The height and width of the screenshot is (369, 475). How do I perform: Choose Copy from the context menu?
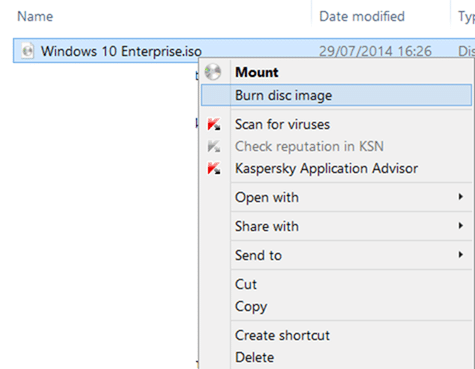[x=336, y=306]
